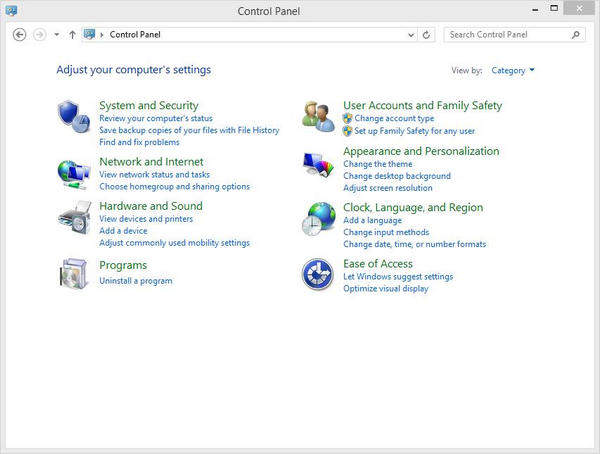Open System and Security category

[149, 105]
